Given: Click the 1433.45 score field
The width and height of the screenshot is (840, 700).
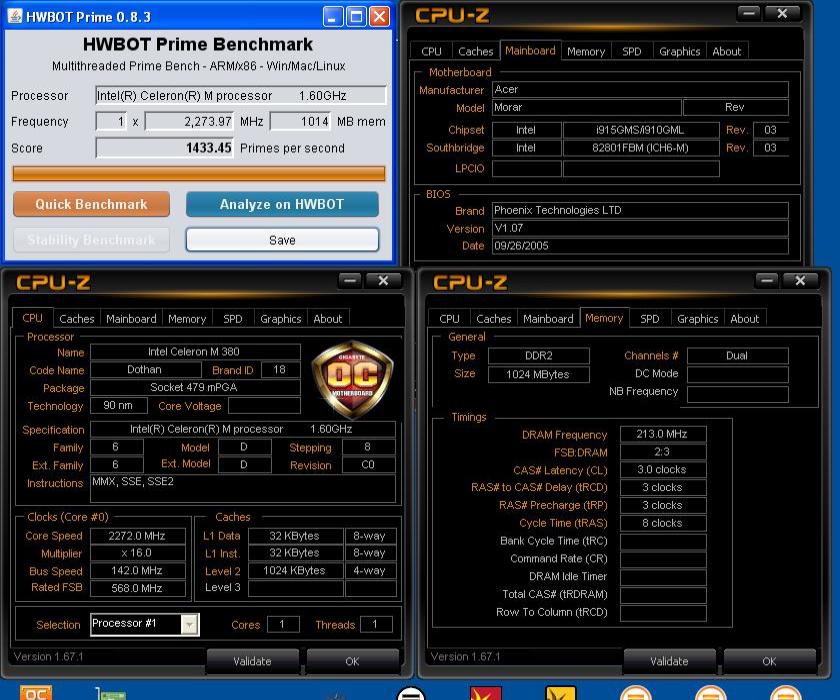Looking at the screenshot, I should 165,148.
